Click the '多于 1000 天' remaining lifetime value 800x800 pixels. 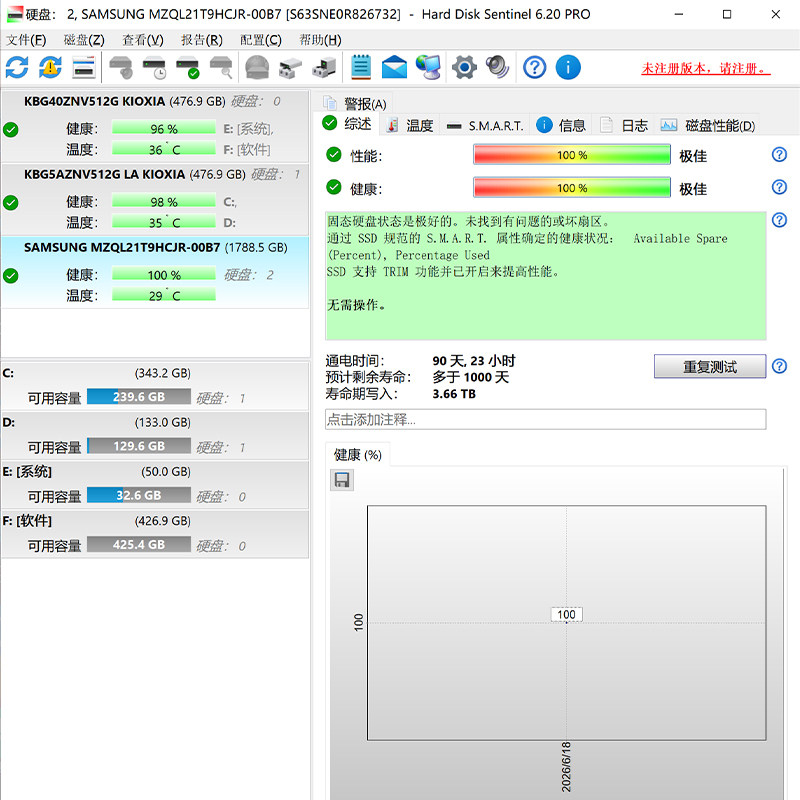(470, 377)
